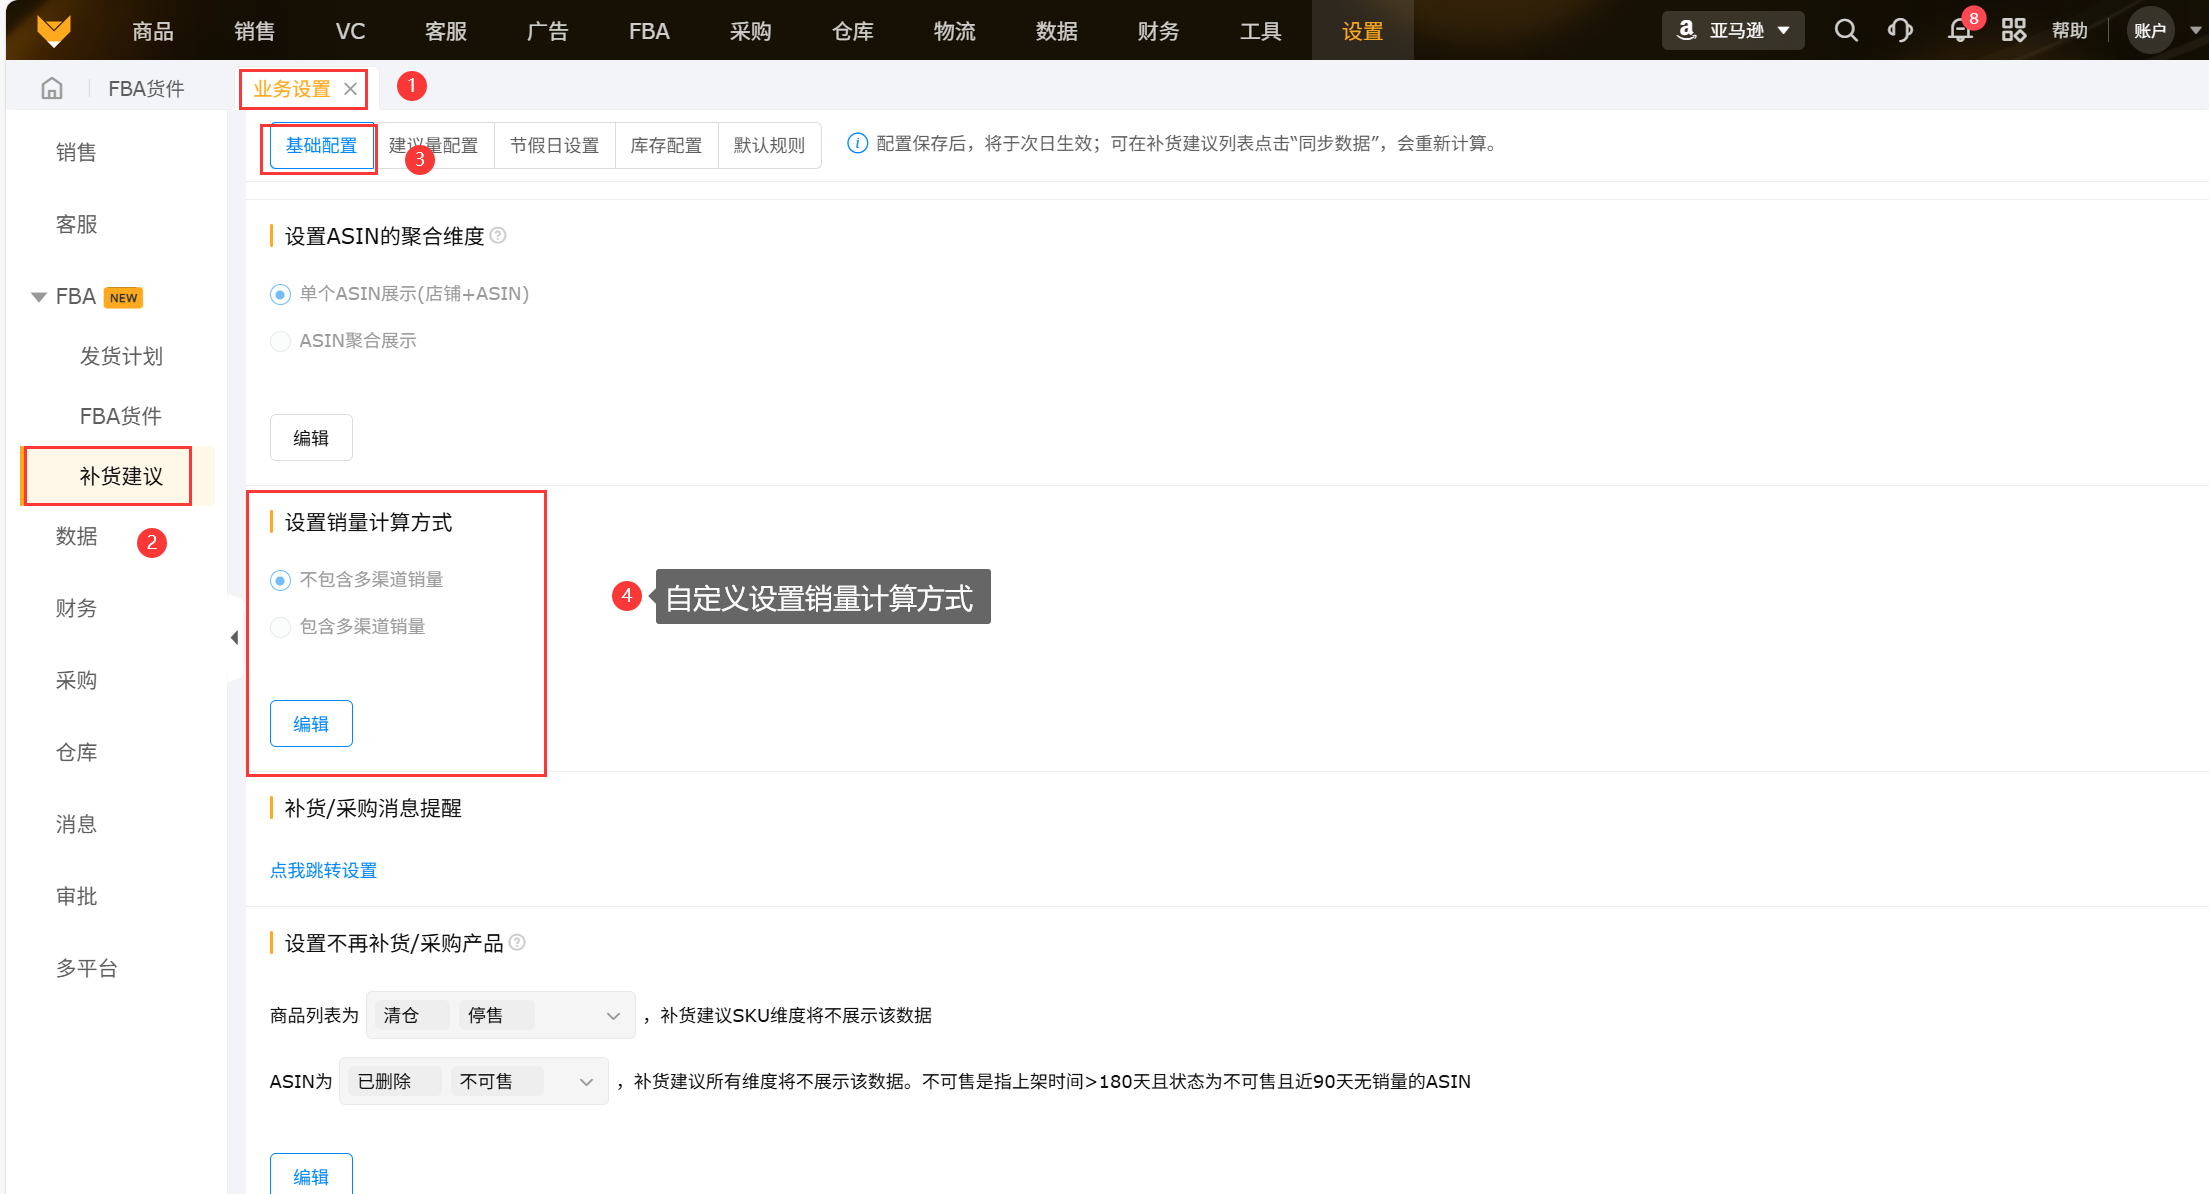Click 编辑 under 设置销量计算方式
This screenshot has height=1194, width=2209.
[311, 724]
